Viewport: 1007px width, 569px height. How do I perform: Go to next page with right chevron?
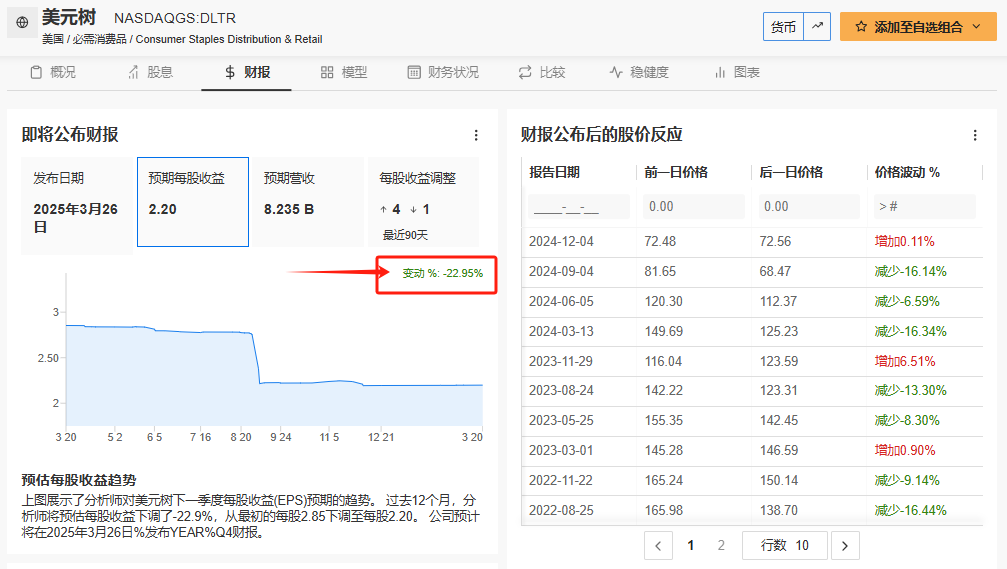coord(845,545)
